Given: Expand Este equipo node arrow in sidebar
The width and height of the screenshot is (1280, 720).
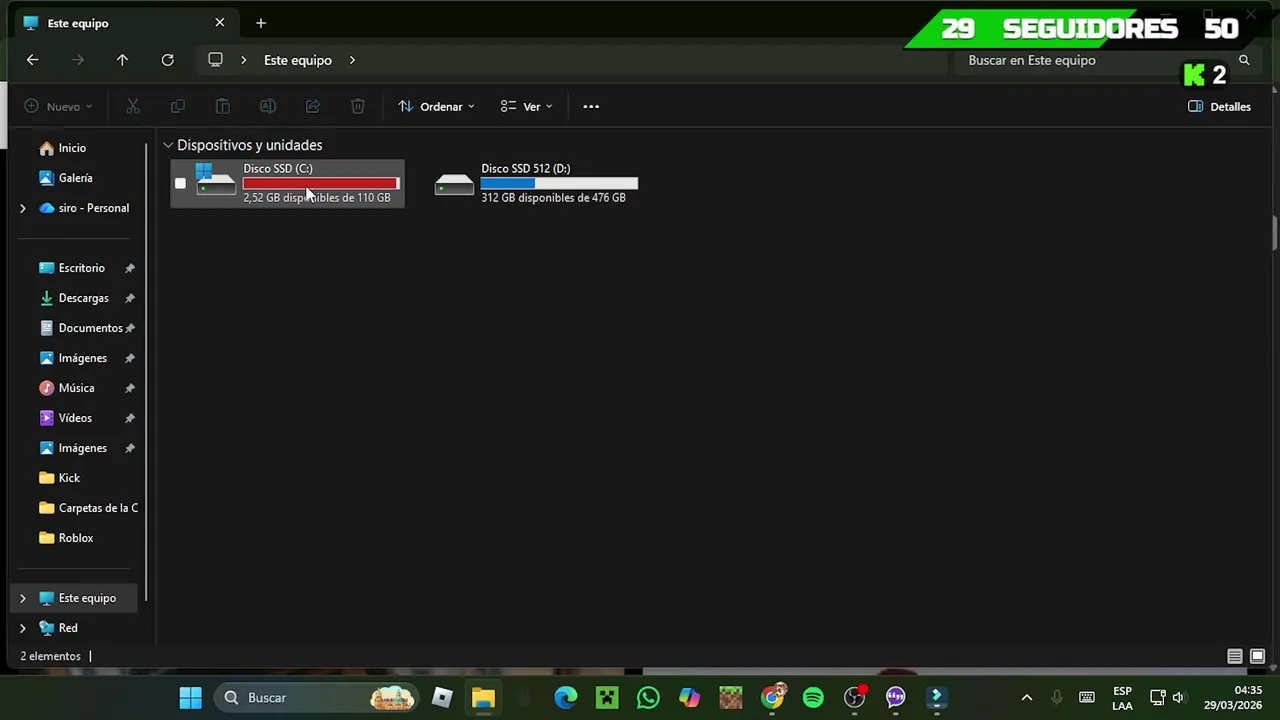Looking at the screenshot, I should [x=22, y=598].
